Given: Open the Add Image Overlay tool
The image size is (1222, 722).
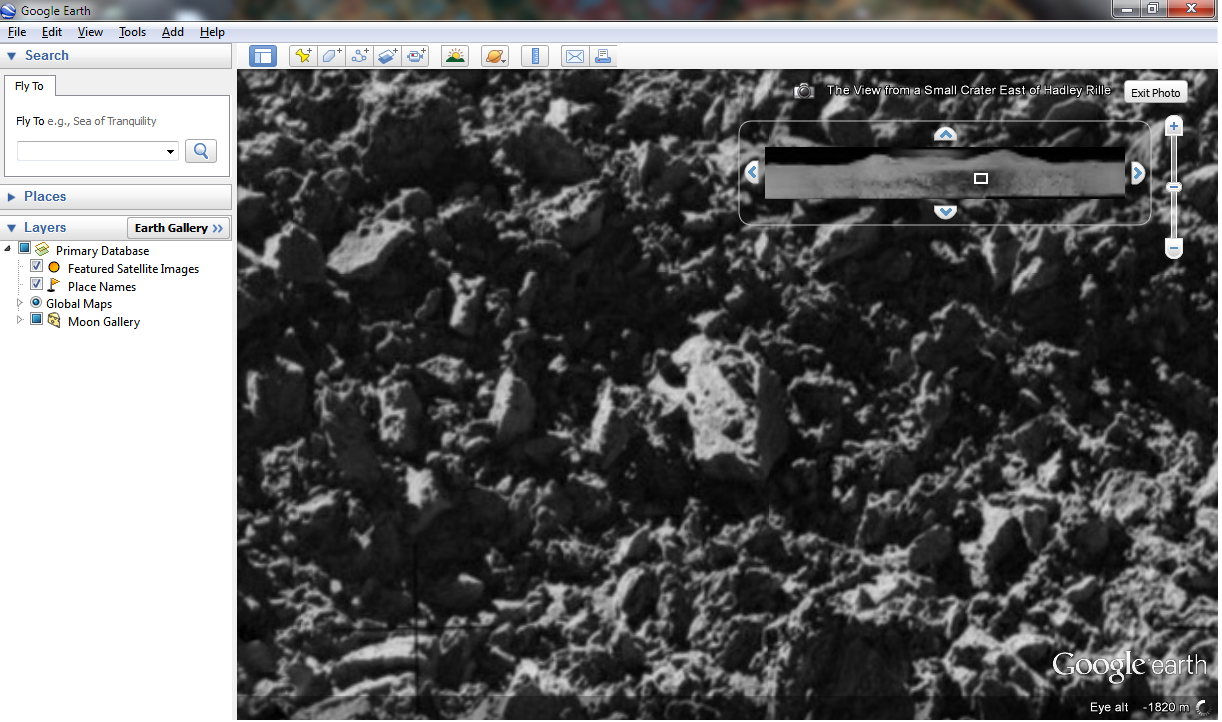Looking at the screenshot, I should pyautogui.click(x=387, y=56).
